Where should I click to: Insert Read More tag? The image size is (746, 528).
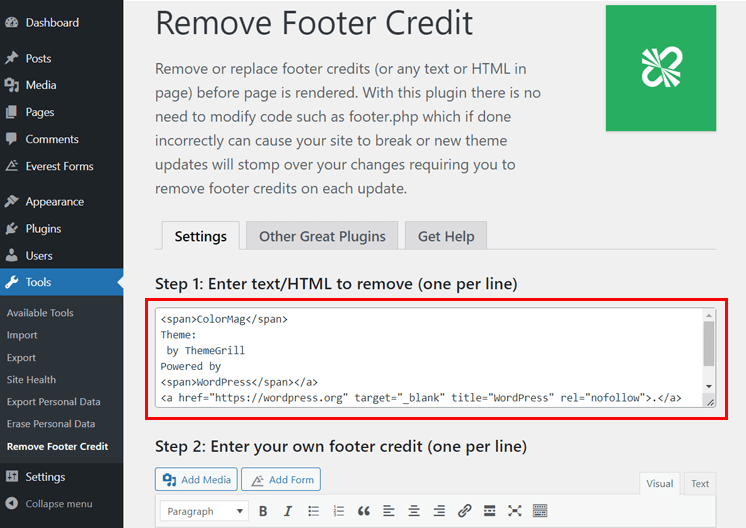490,511
